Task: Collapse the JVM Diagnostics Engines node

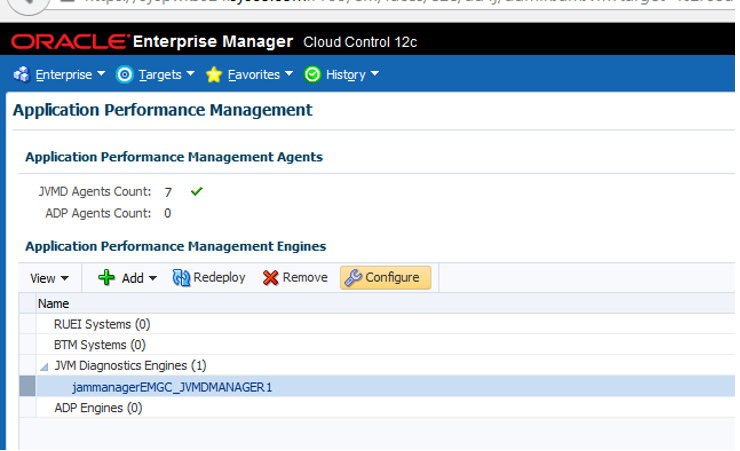Action: (x=44, y=367)
